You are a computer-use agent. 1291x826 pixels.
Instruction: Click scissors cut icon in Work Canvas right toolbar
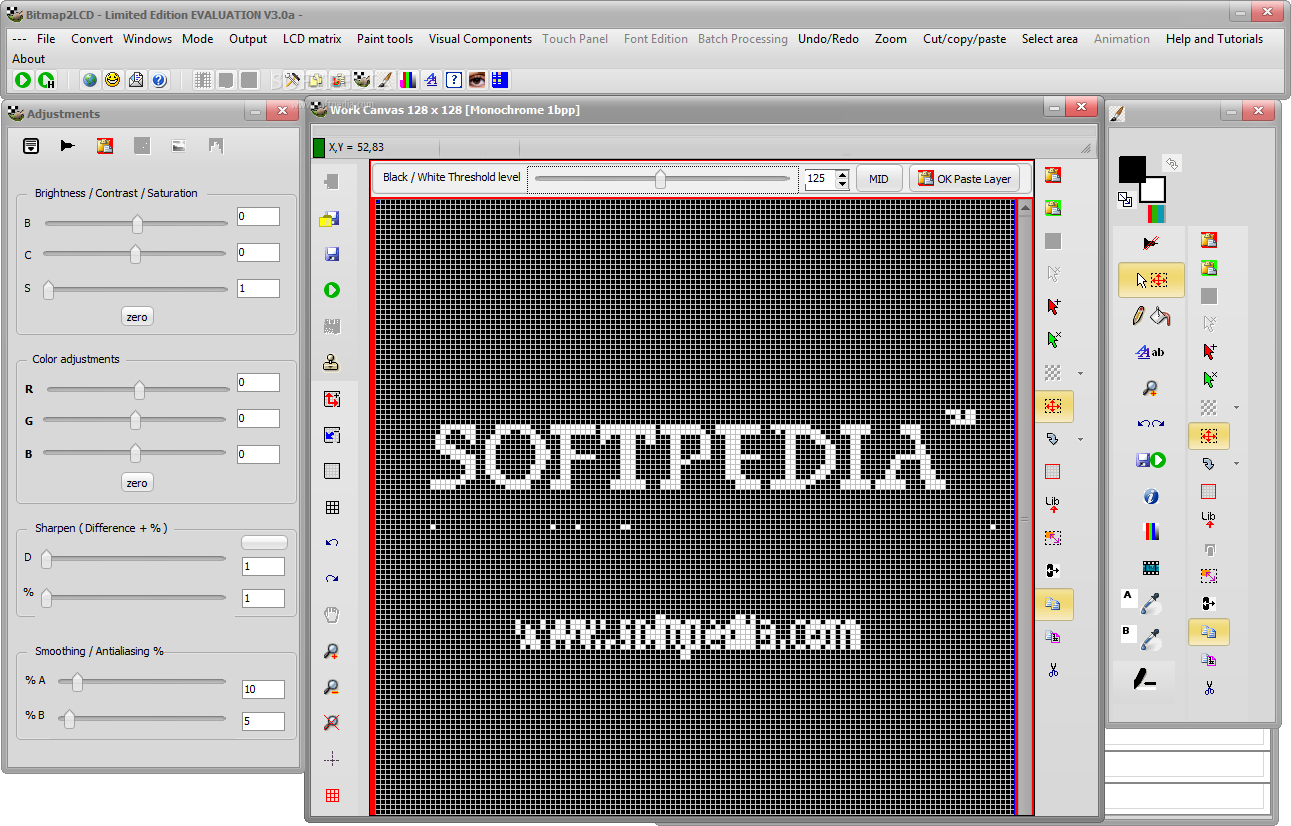(x=1053, y=670)
